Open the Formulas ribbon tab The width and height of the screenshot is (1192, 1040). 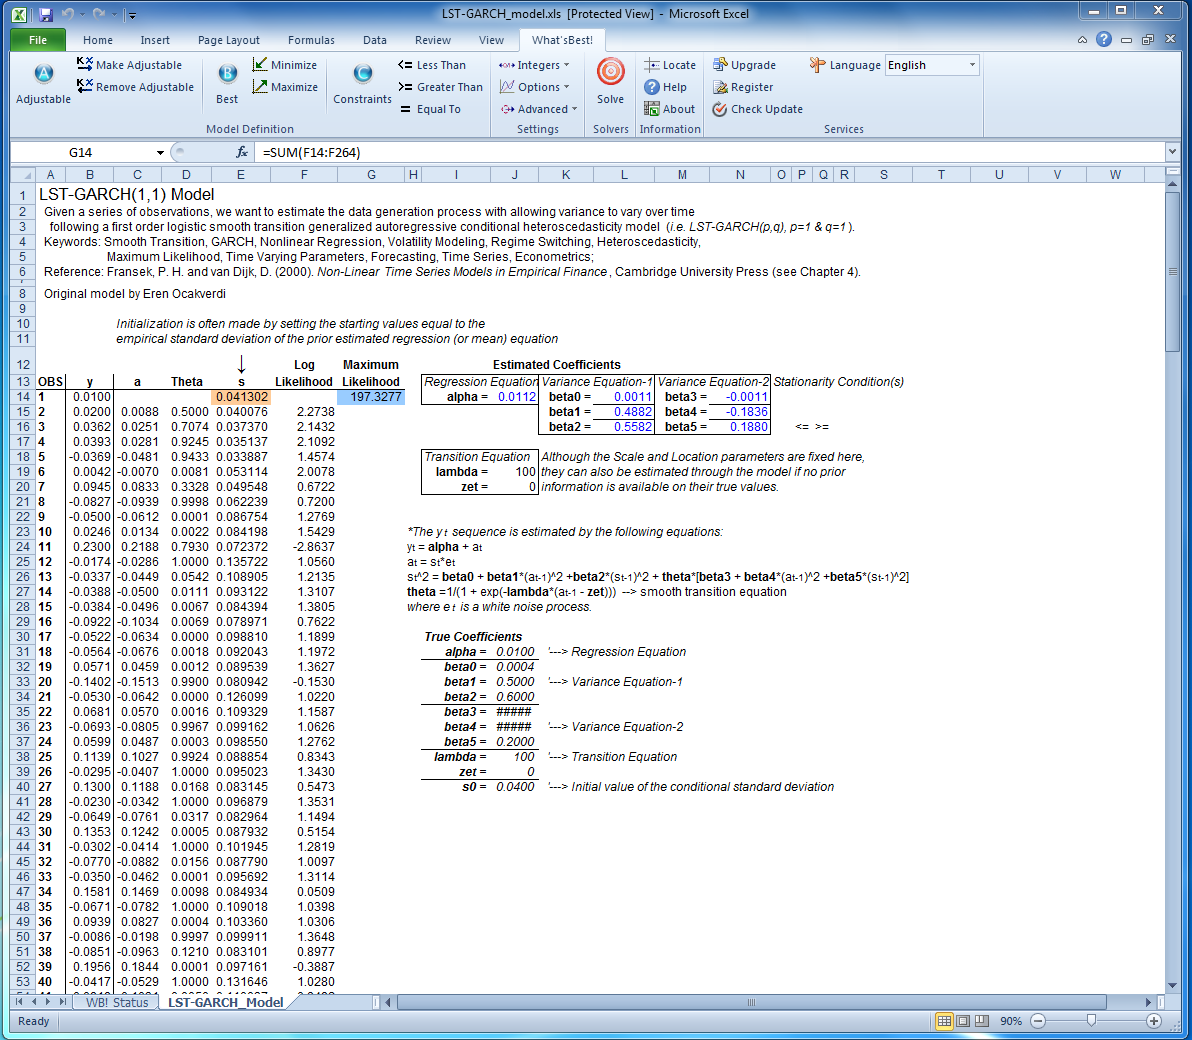pos(311,40)
